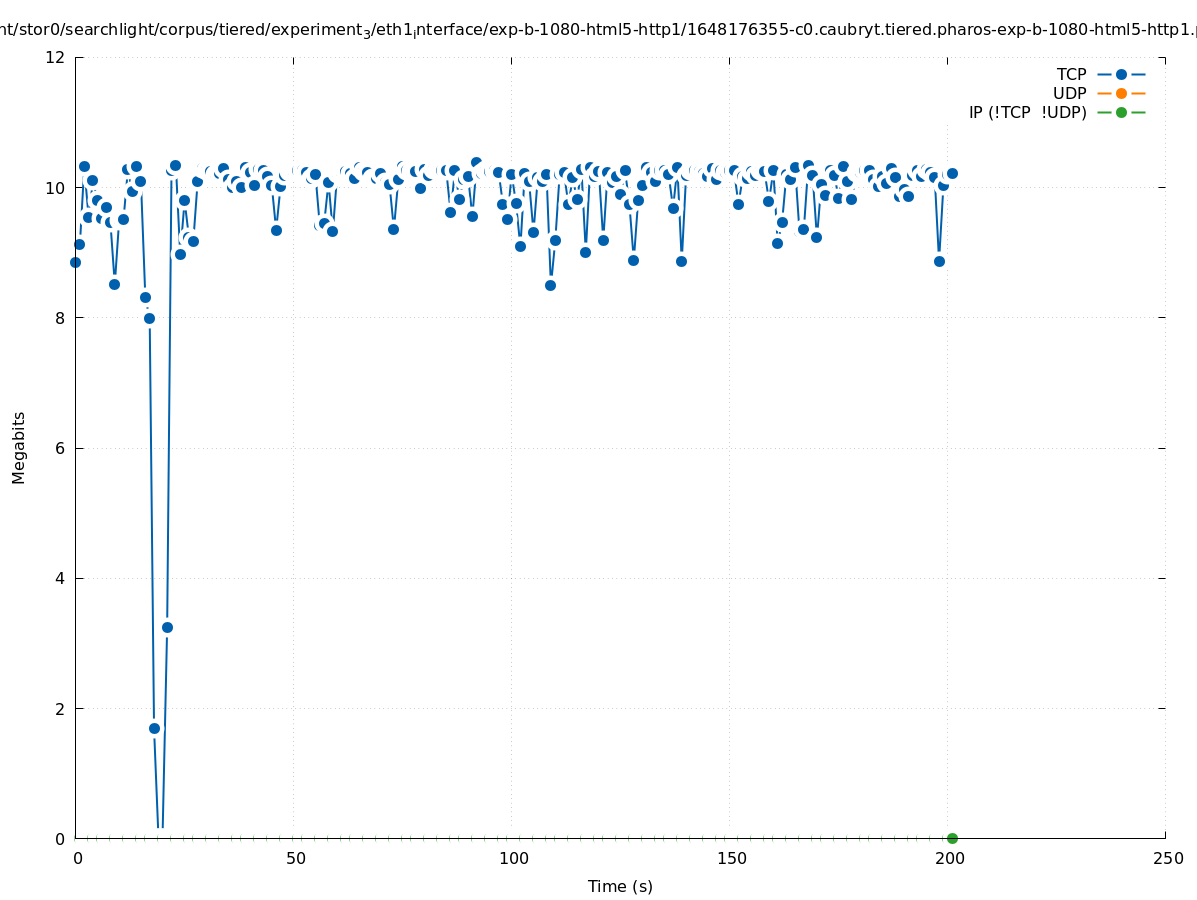1197x900 pixels.
Task: Click the TCP legend text label
Action: click(x=1071, y=74)
